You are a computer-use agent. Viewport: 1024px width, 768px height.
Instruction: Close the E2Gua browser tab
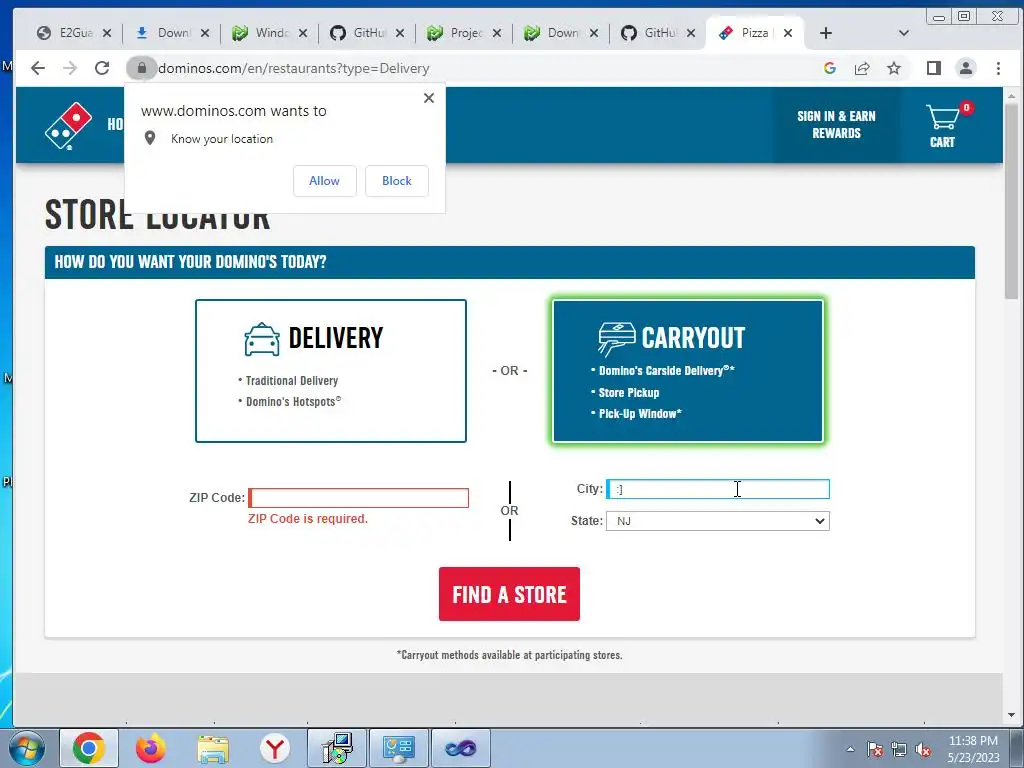coord(107,33)
